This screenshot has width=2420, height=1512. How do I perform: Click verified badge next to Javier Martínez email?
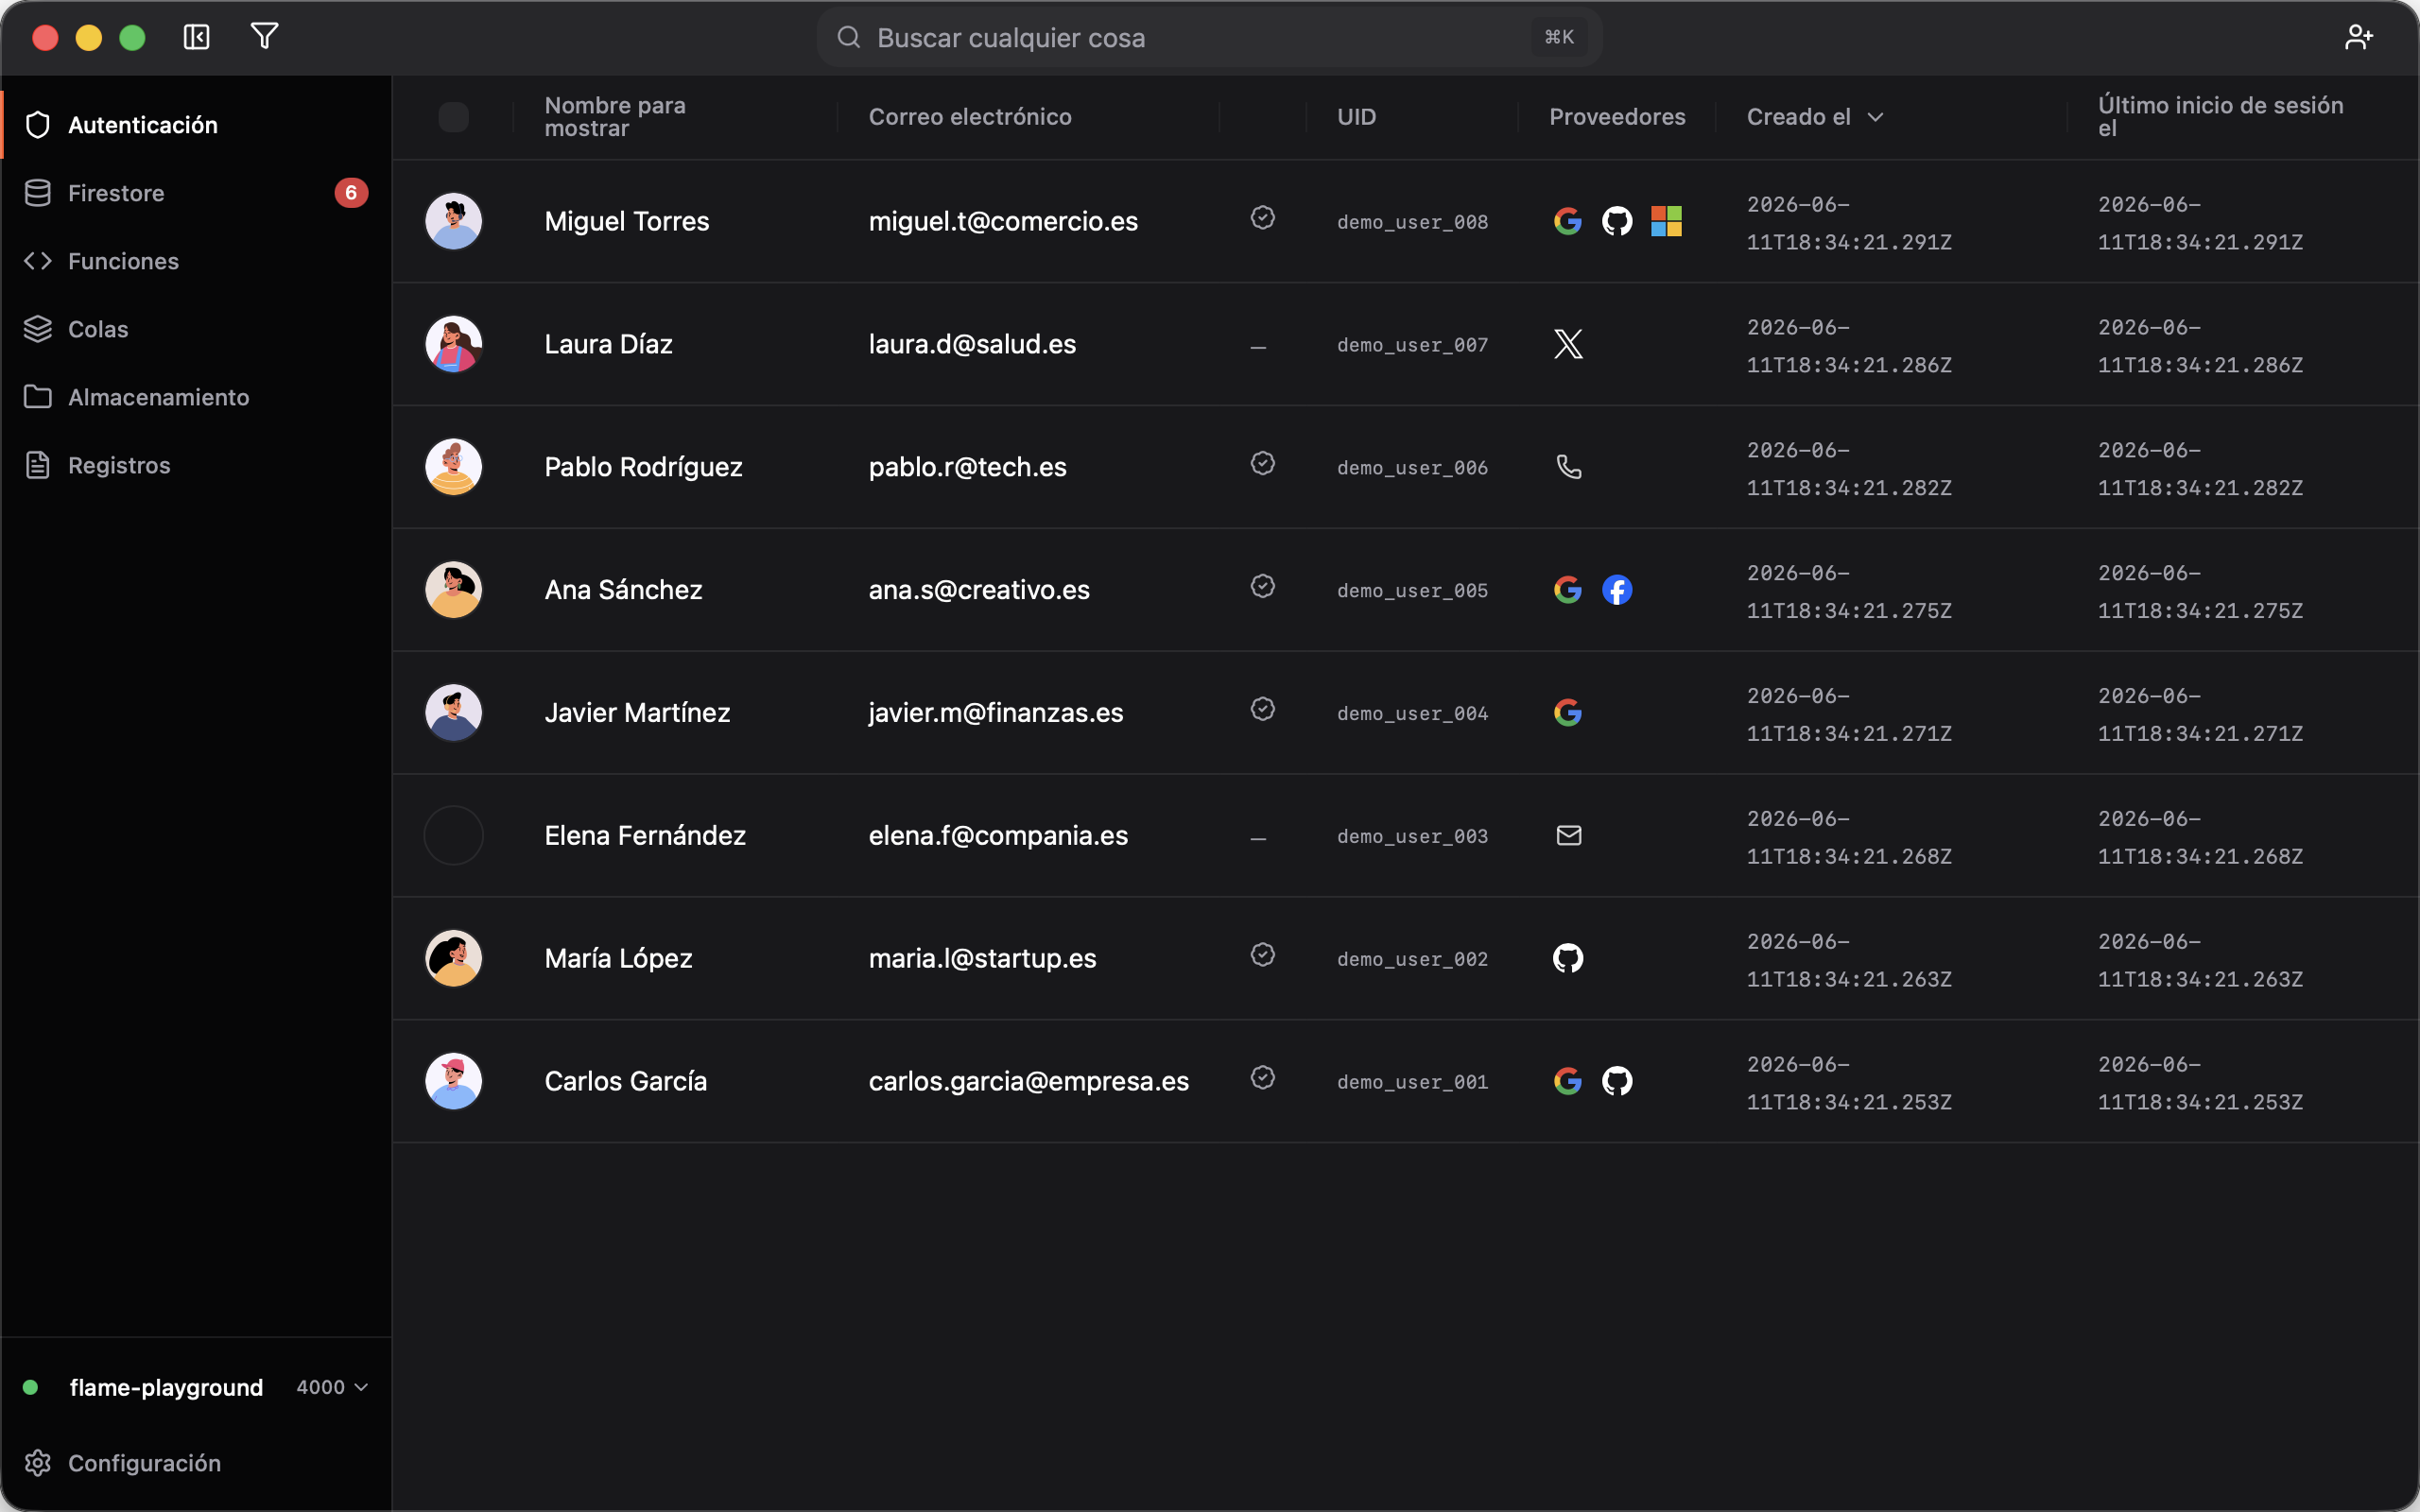point(1262,709)
